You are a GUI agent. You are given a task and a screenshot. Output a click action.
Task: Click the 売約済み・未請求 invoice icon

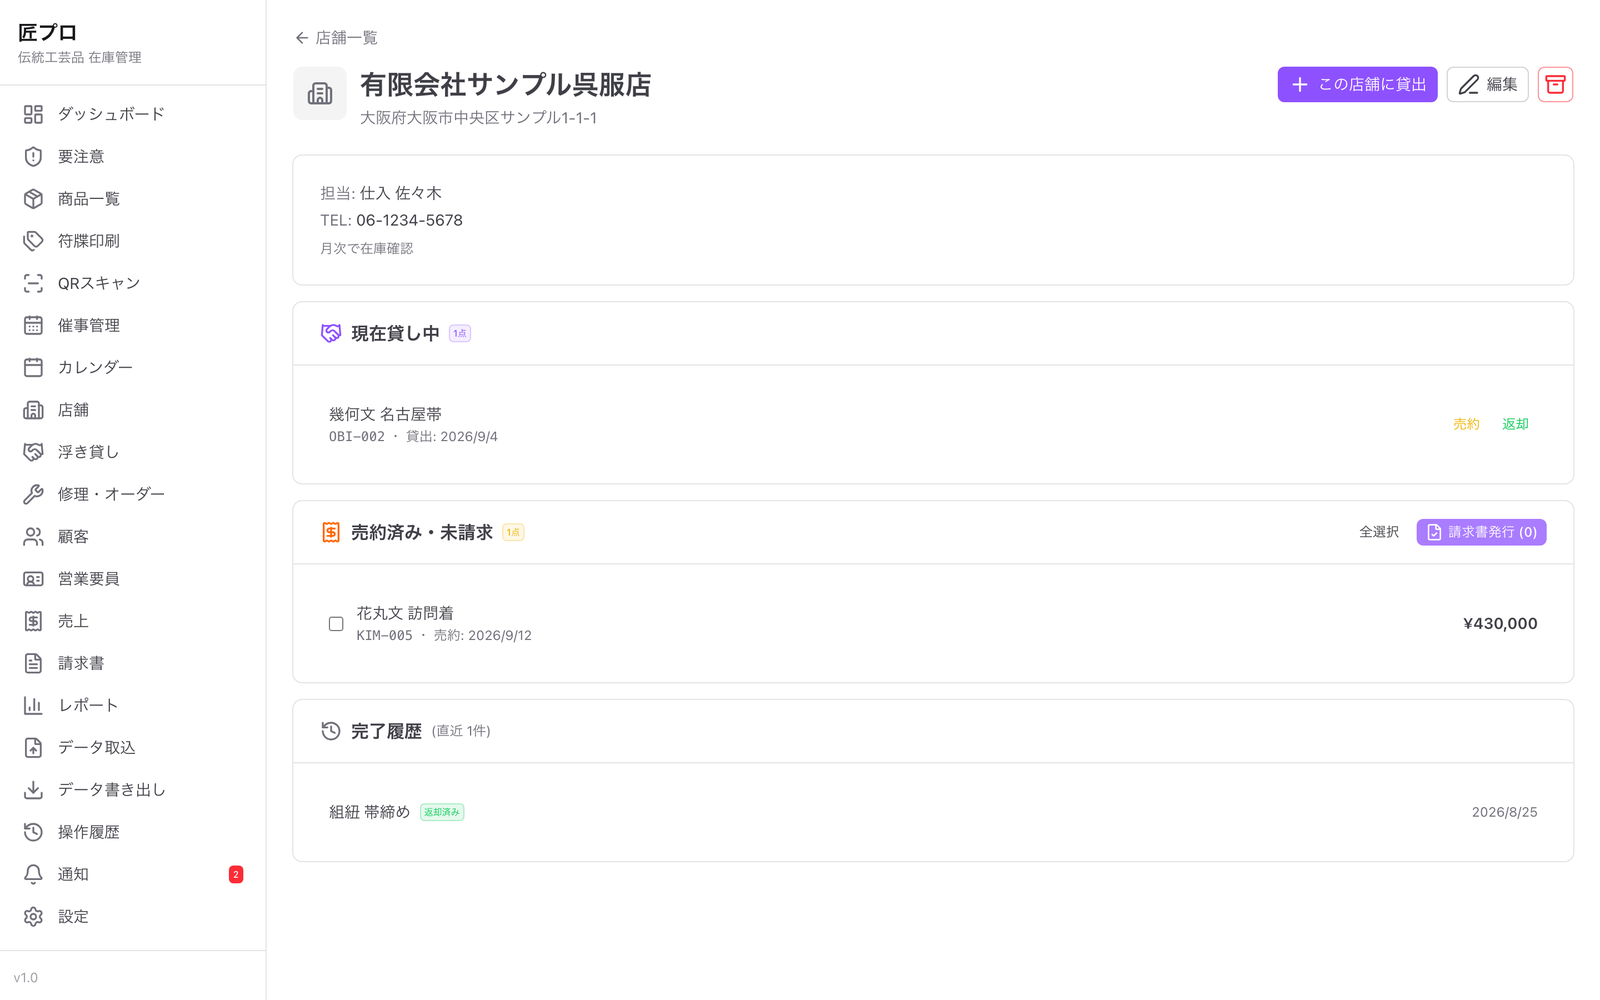pyautogui.click(x=331, y=532)
